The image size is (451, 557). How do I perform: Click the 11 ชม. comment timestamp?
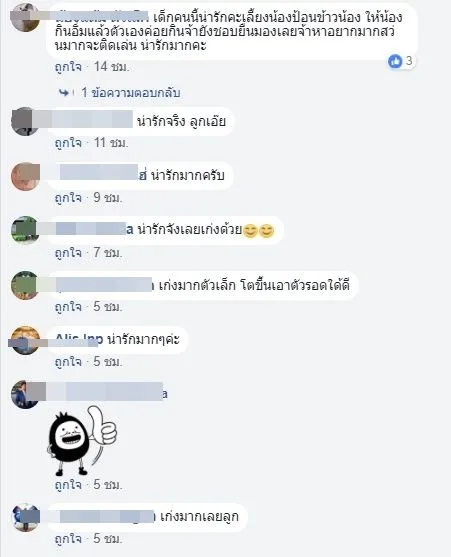[111, 143]
